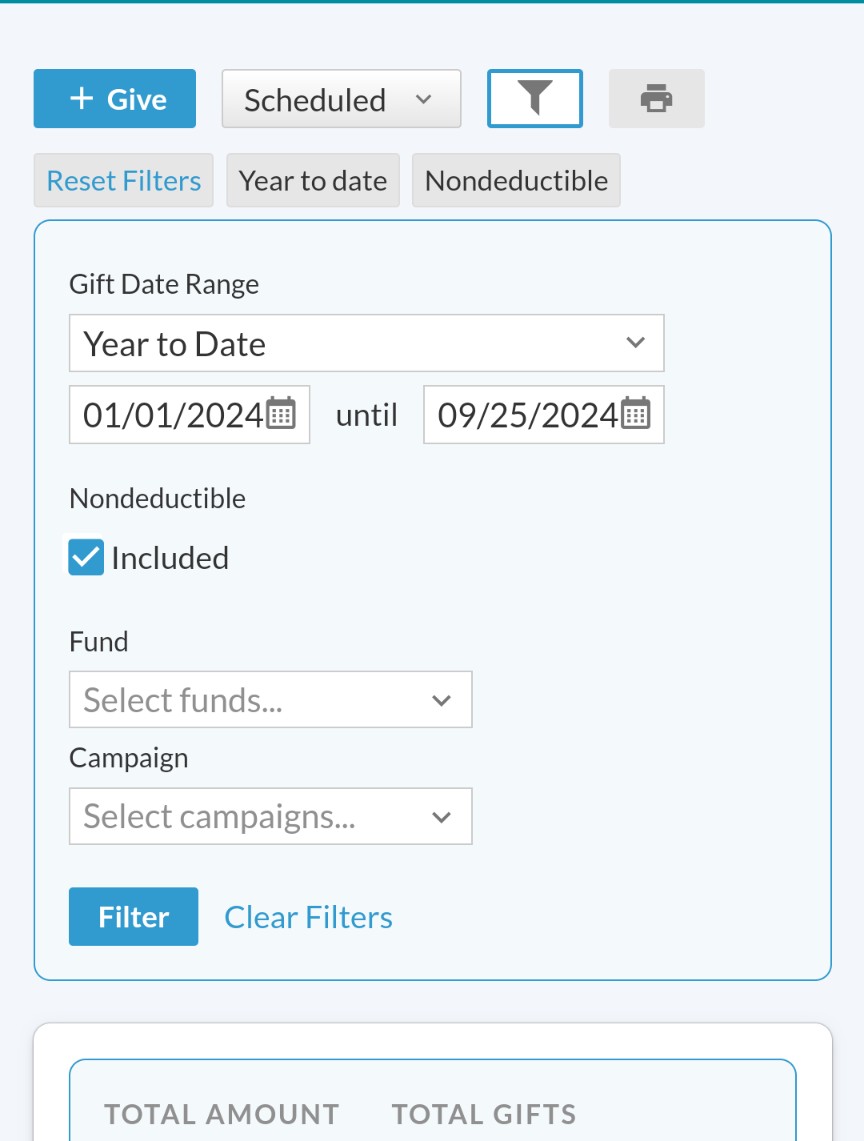Screen dimensions: 864x1141
Task: Toggle the funnel filter icon button
Action: click(534, 98)
